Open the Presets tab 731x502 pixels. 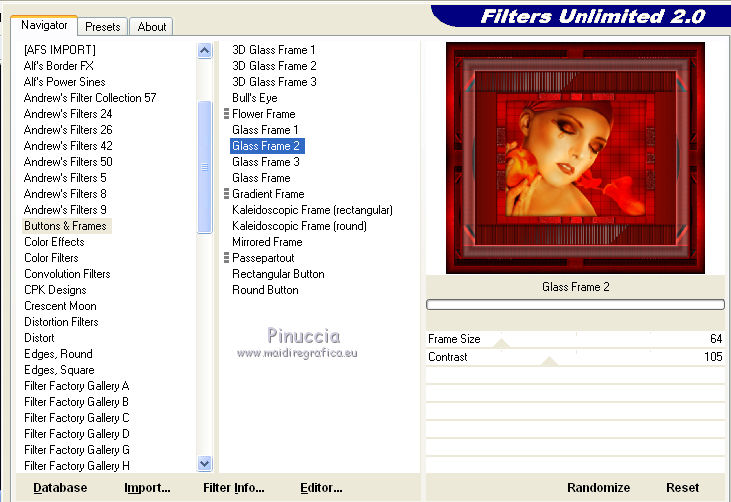click(x=103, y=27)
